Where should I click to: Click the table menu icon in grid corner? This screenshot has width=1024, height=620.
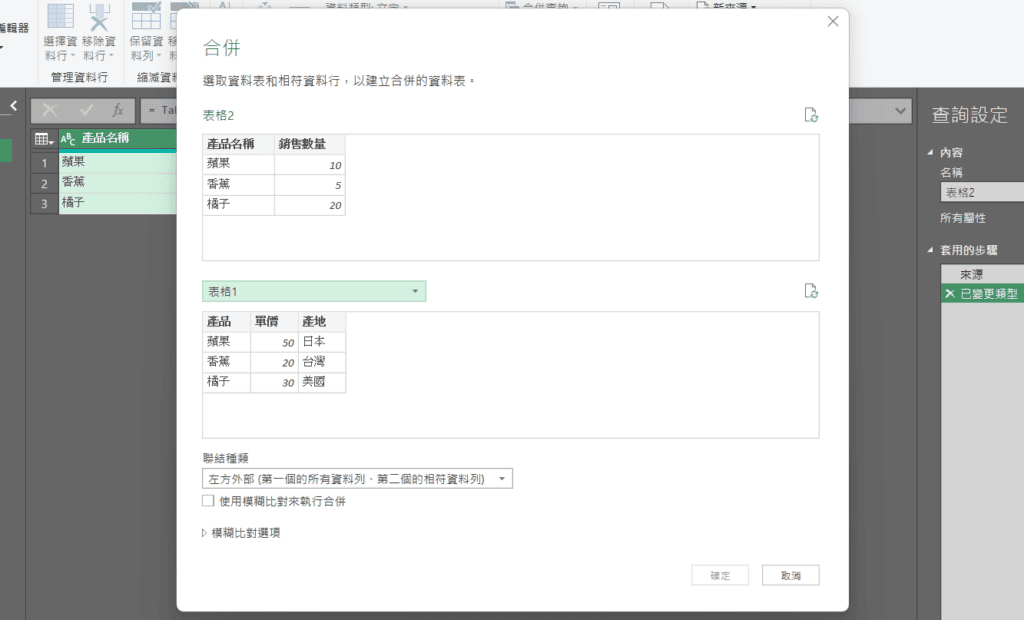tap(43, 139)
